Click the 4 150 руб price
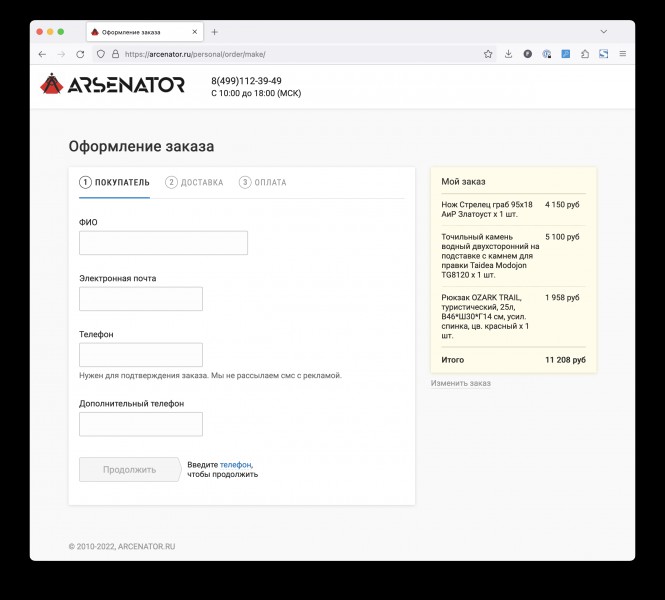665x600 pixels. click(562, 204)
